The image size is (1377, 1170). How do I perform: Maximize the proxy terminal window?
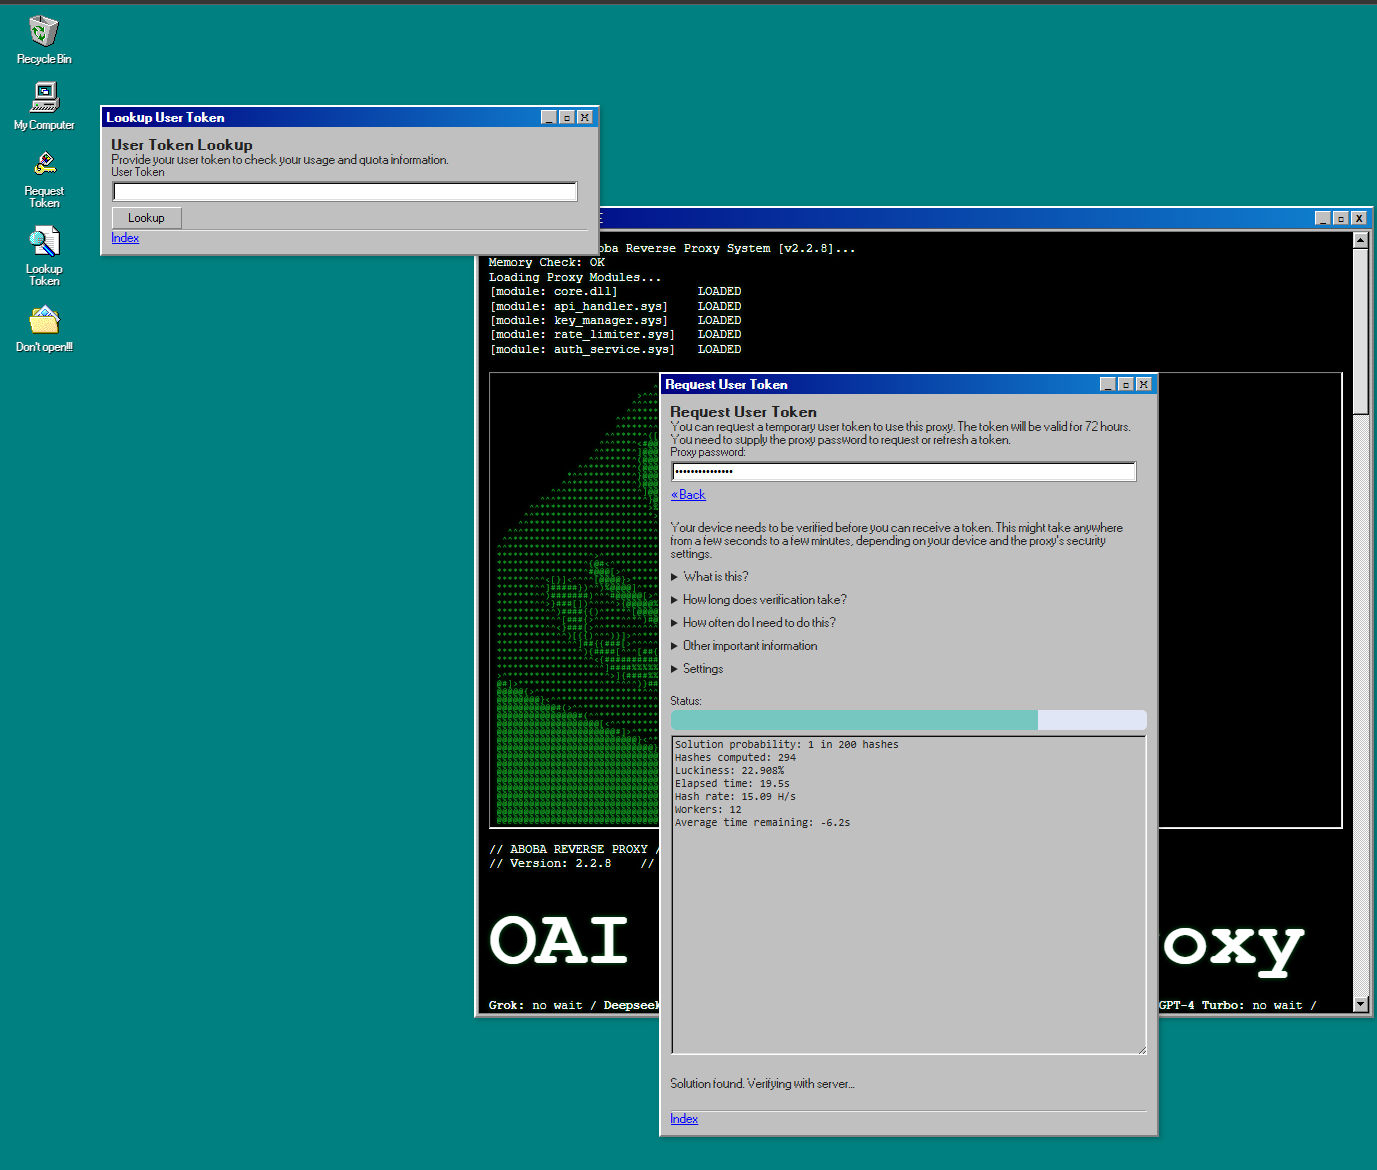(x=1340, y=218)
